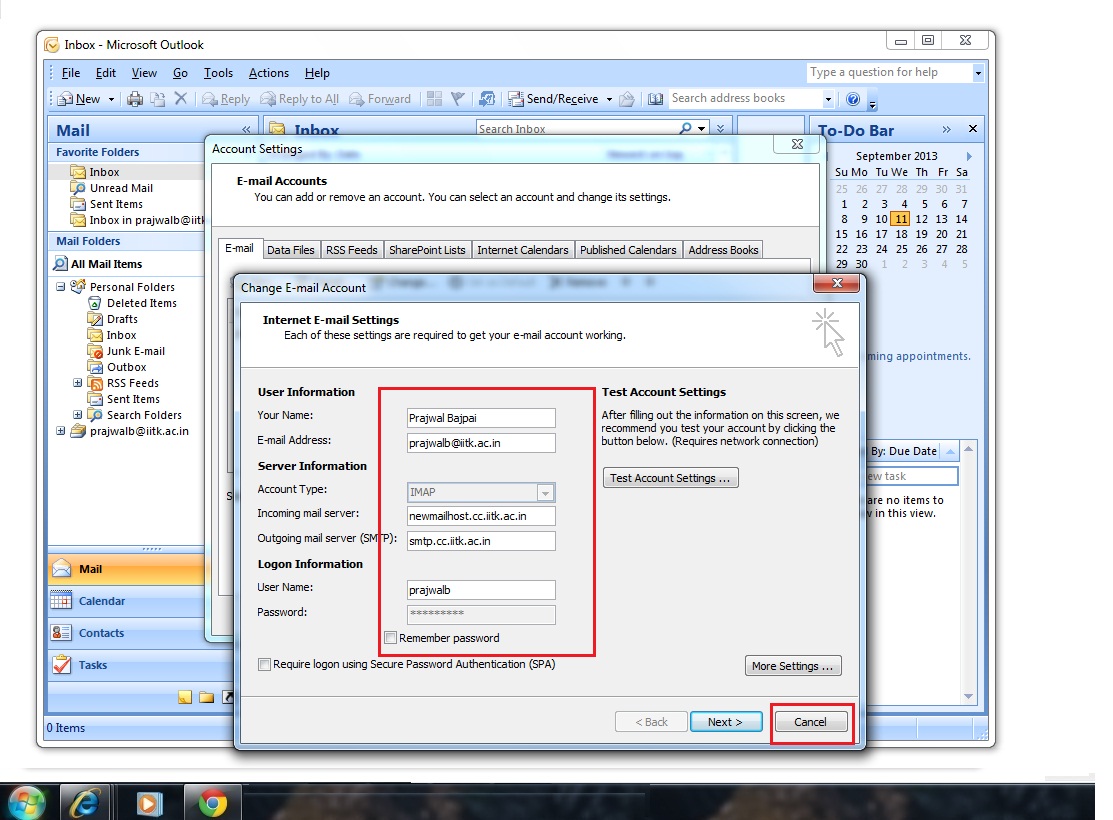This screenshot has width=1113, height=820.
Task: Click the New mail message toolbar icon
Action: [x=65, y=99]
